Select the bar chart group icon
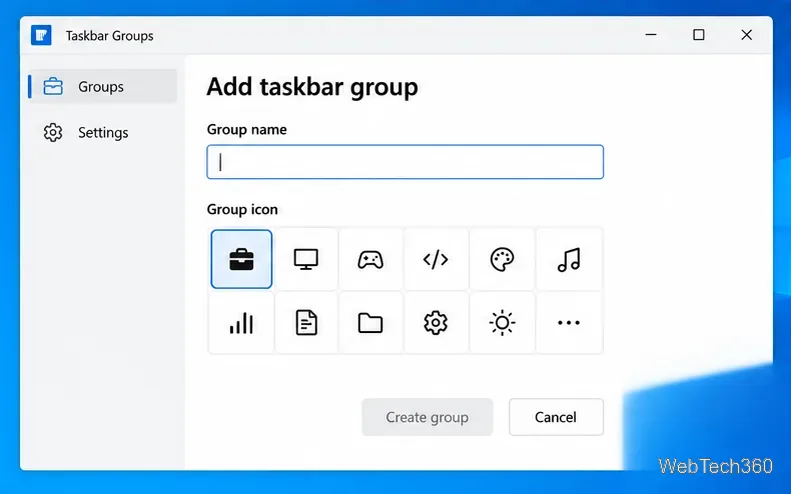 pos(241,322)
